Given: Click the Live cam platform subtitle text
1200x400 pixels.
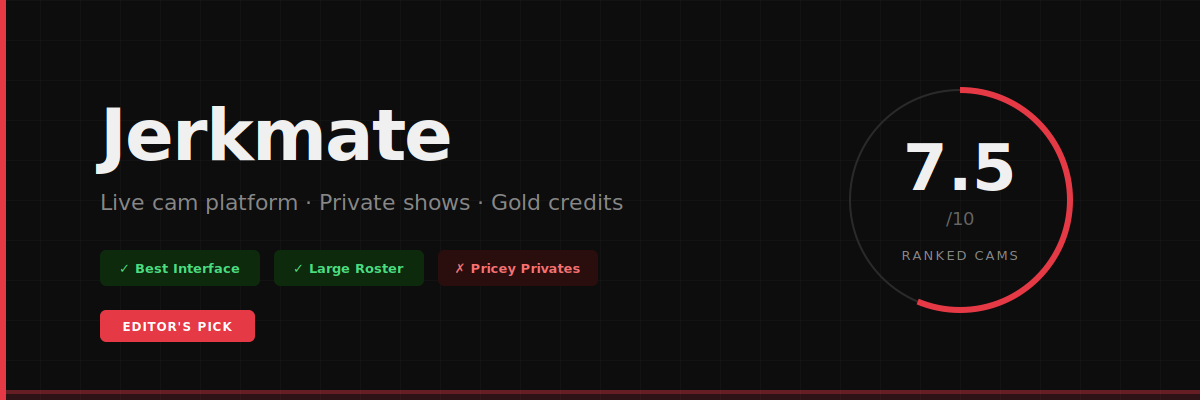Looking at the screenshot, I should 199,203.
